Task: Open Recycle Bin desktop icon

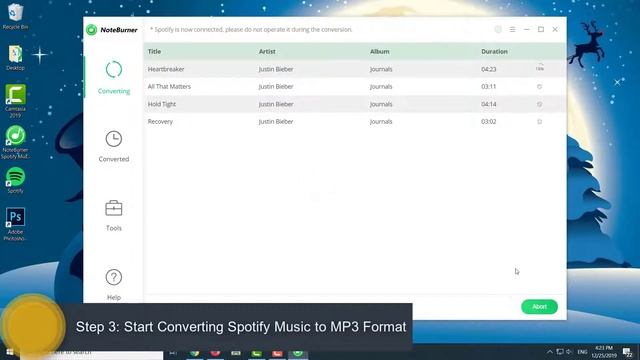Action: point(16,17)
